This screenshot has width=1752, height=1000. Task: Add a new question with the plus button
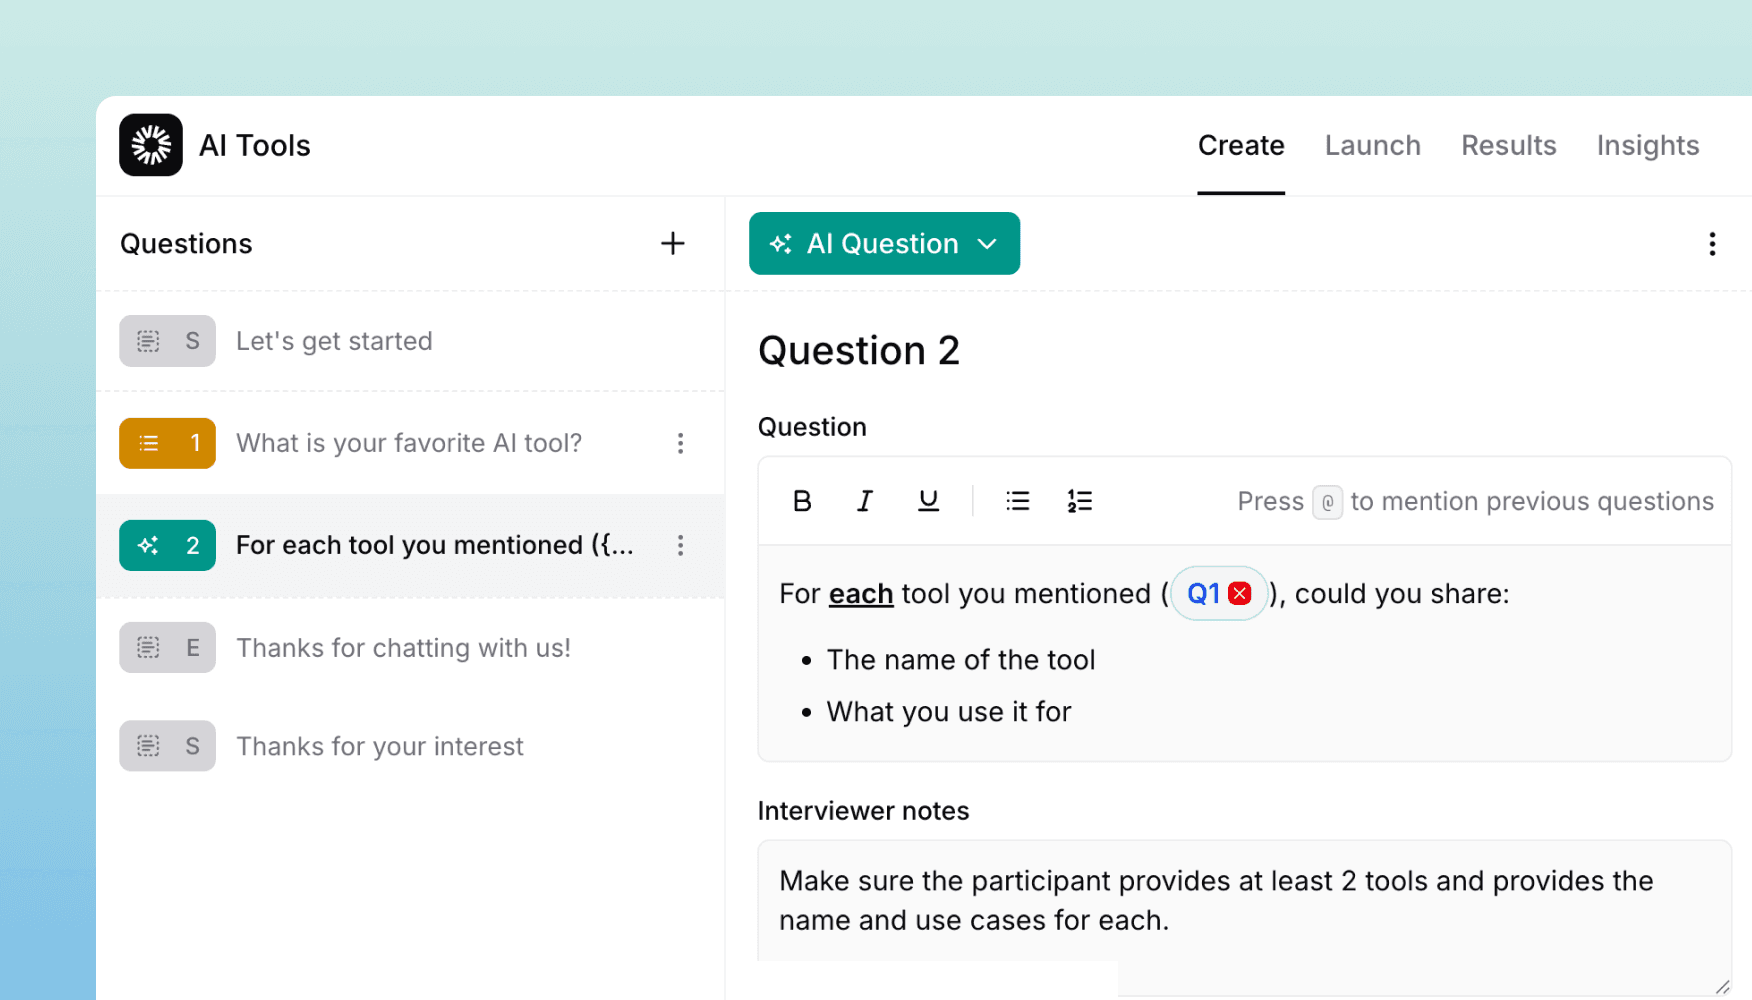672,243
